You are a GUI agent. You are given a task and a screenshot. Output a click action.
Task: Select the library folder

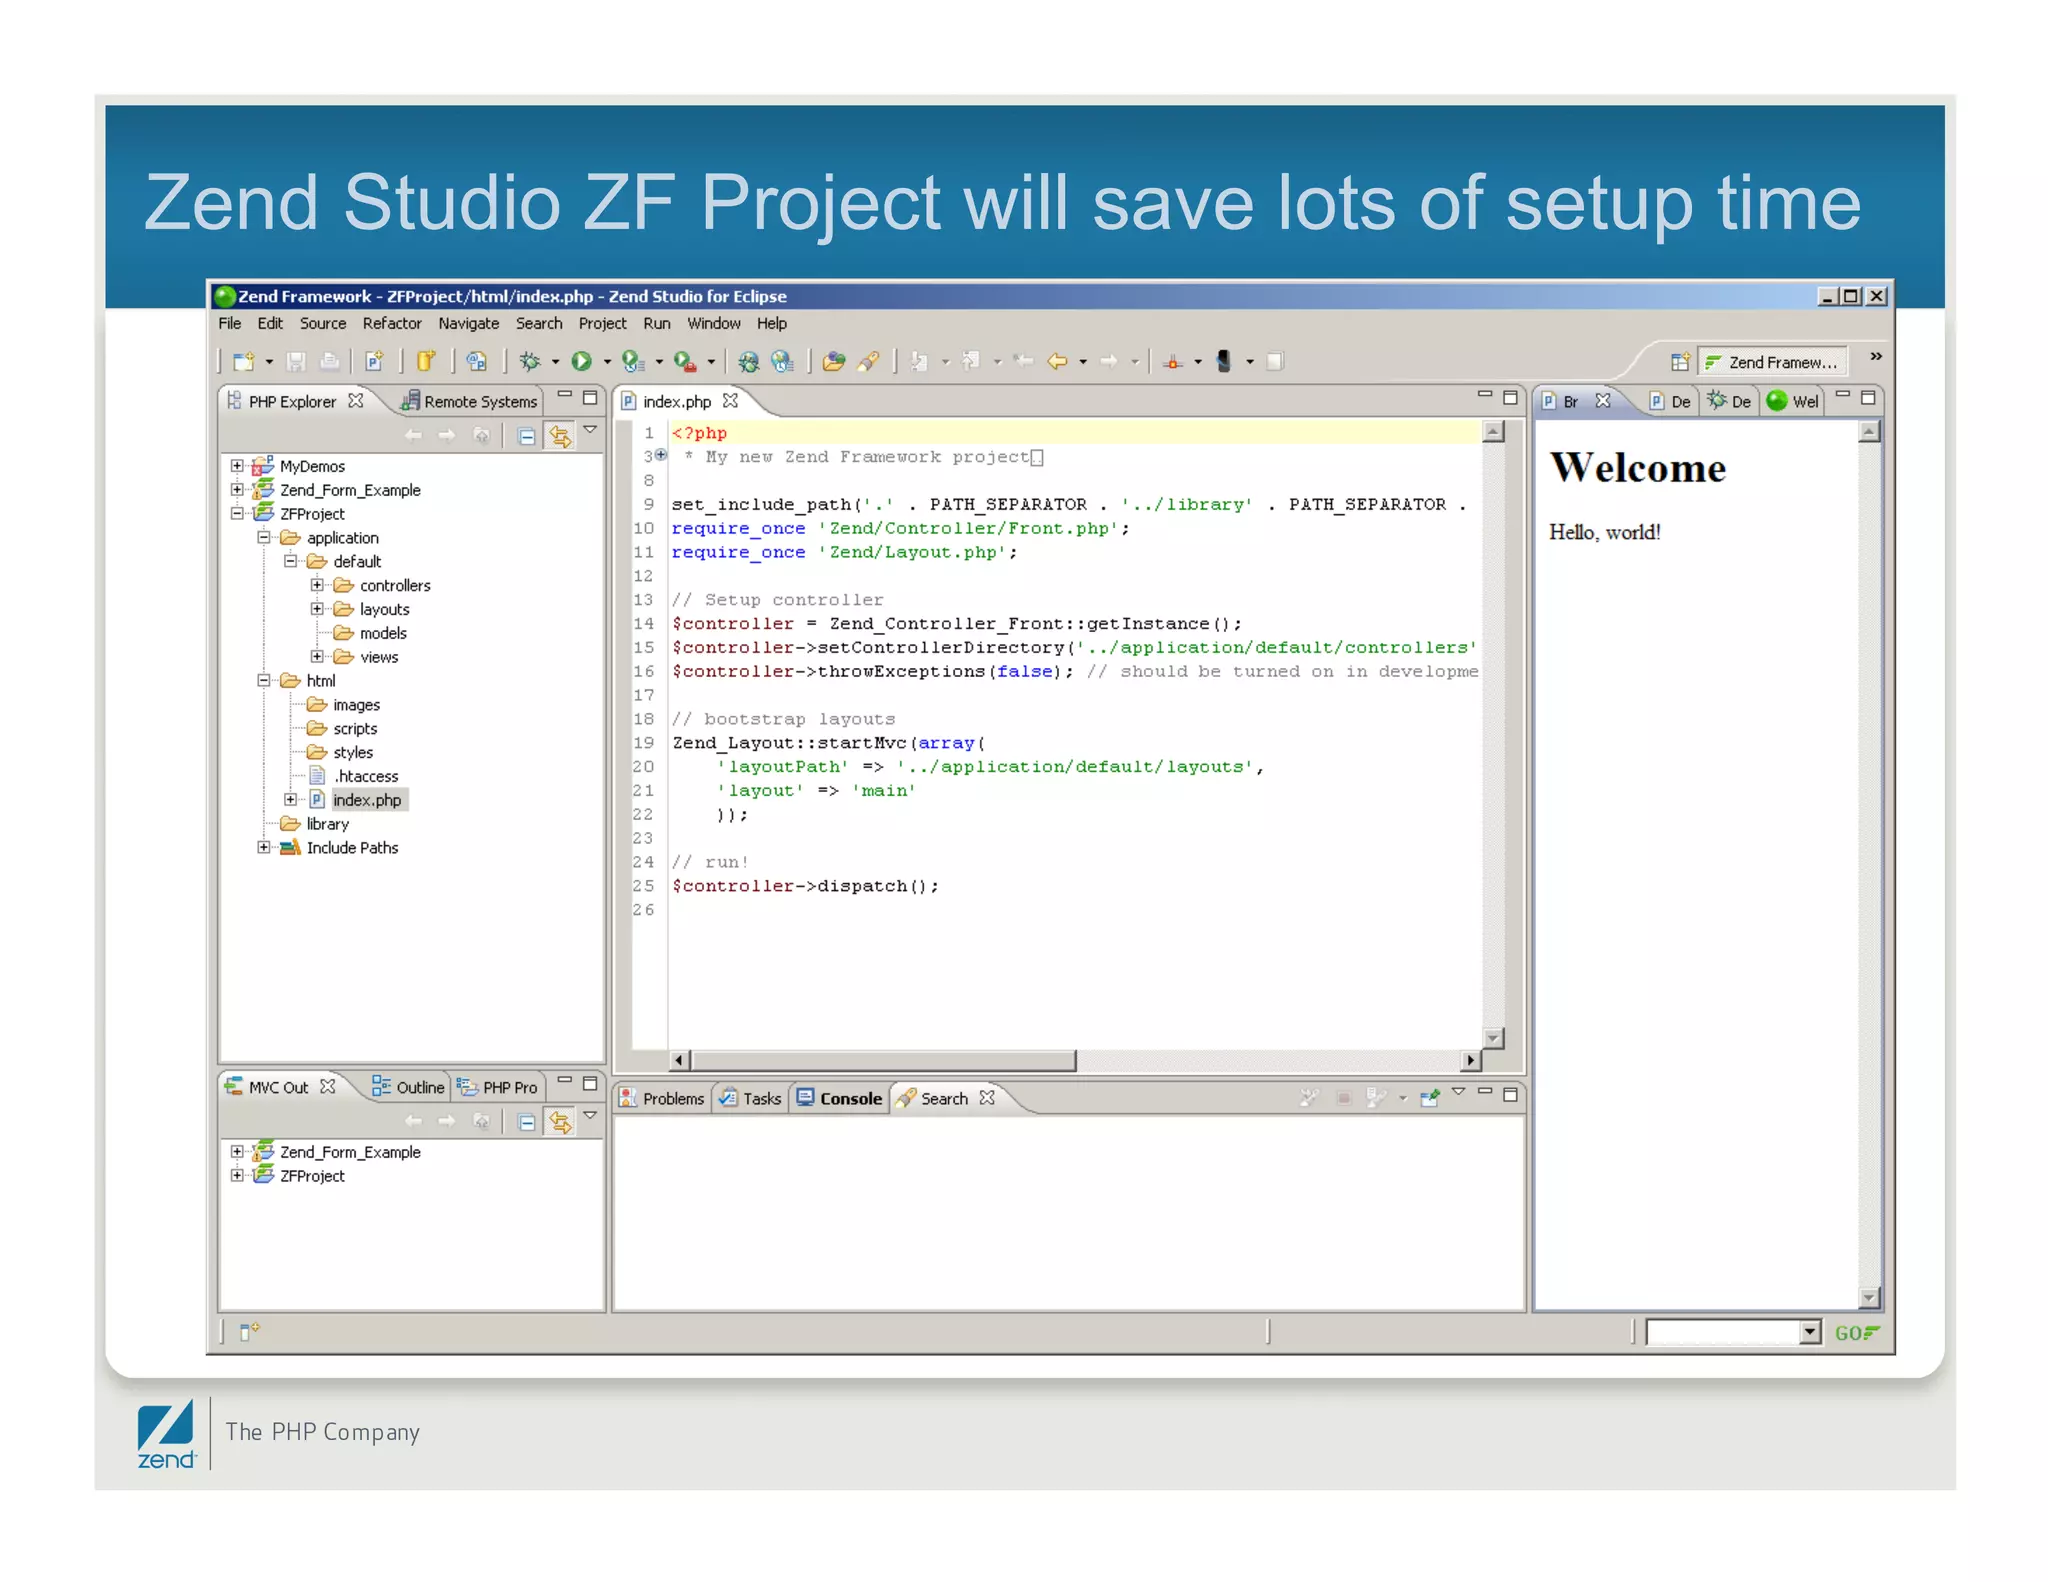pos(327,824)
